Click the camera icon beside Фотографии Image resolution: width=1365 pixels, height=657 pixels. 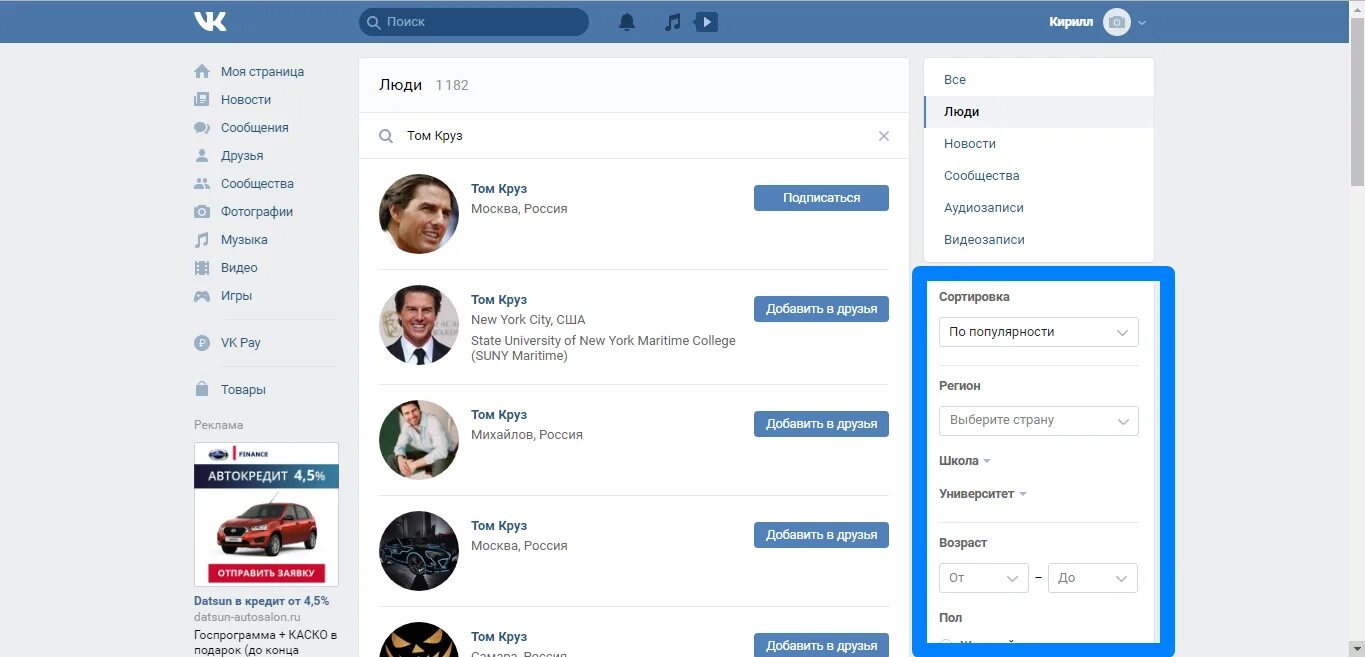point(202,212)
